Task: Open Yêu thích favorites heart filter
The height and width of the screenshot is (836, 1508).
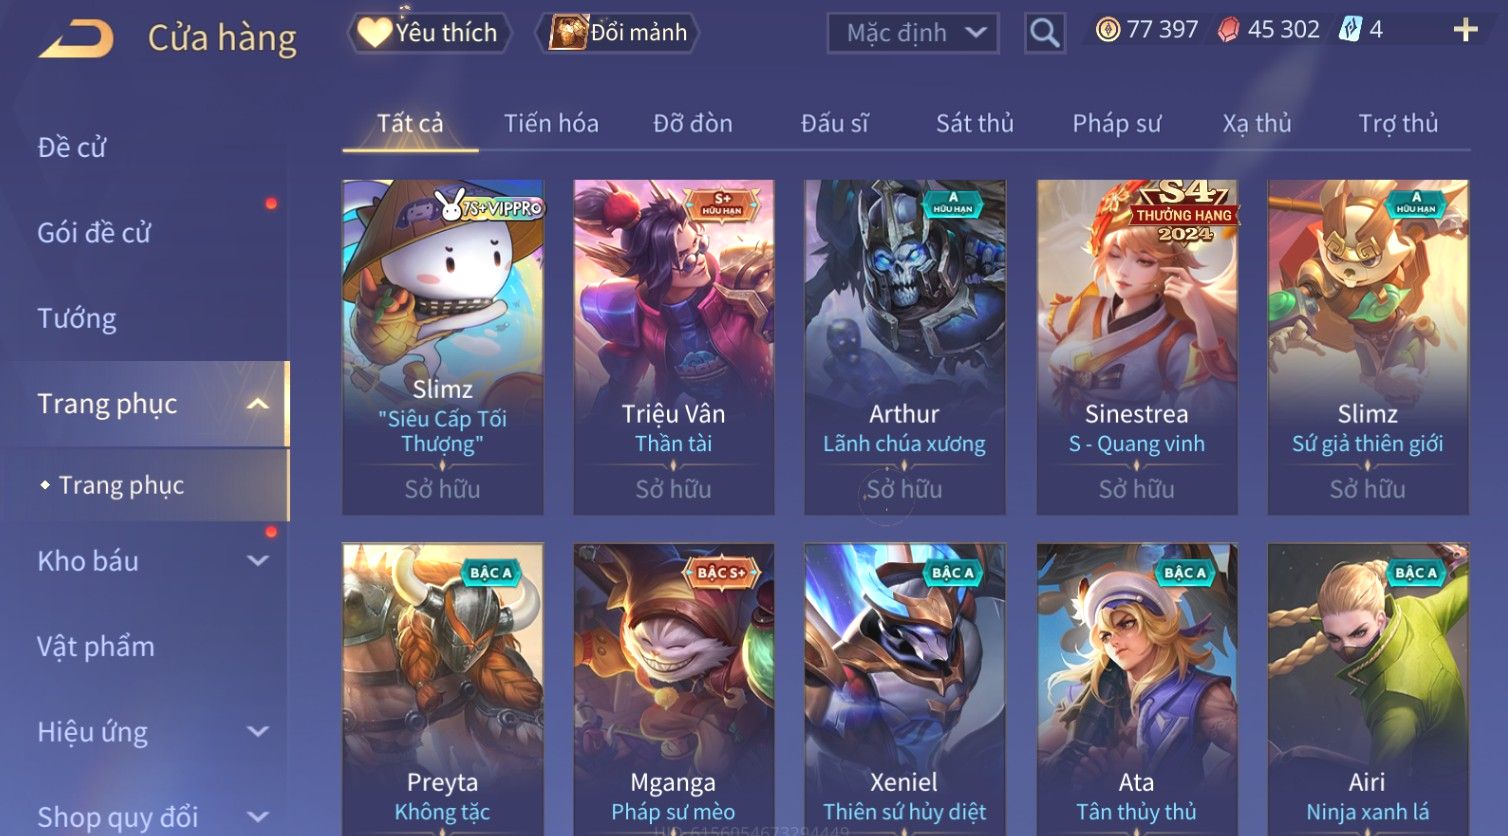Action: click(x=429, y=33)
